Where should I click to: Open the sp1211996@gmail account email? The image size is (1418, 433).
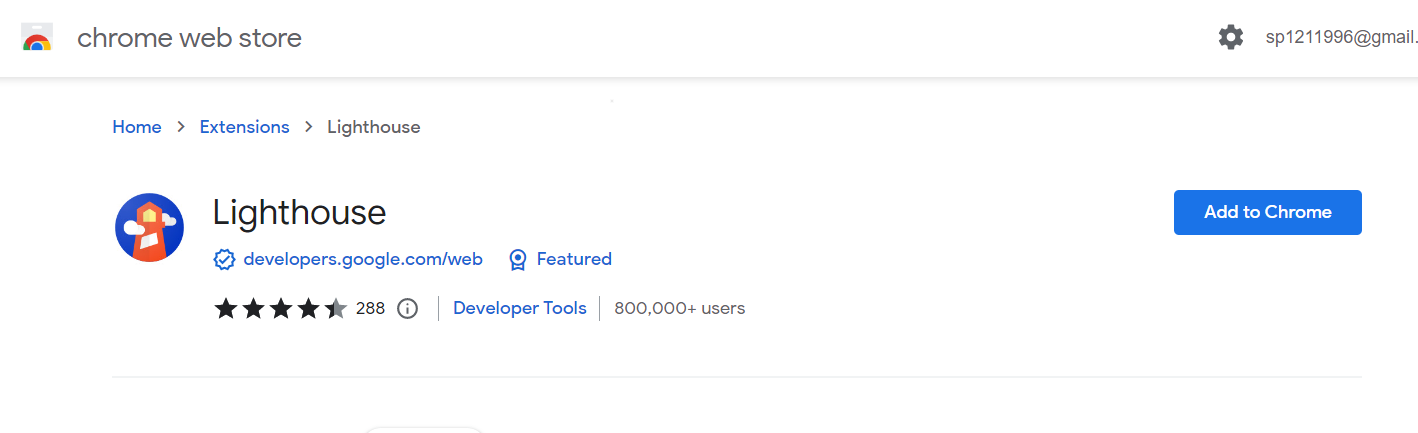coord(1341,38)
